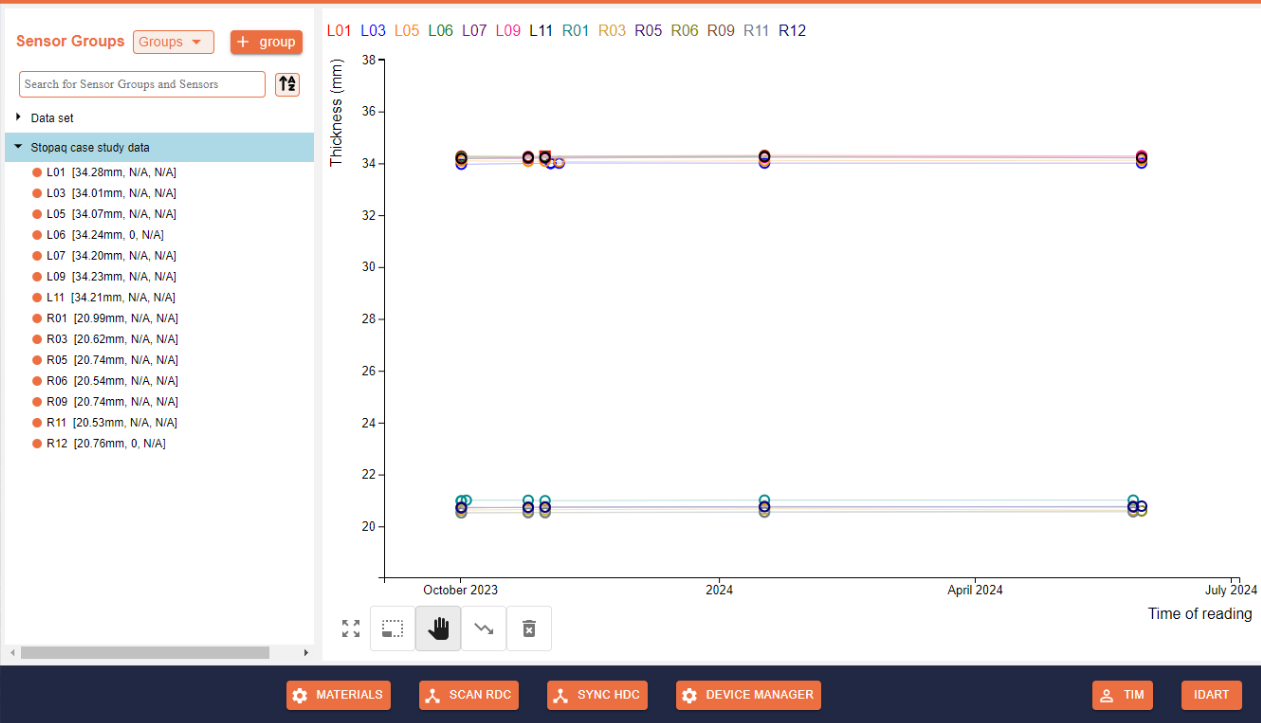Select sensor row R09 [20.74mm, N/A, N/A]
The height and width of the screenshot is (723, 1261).
[x=112, y=401]
